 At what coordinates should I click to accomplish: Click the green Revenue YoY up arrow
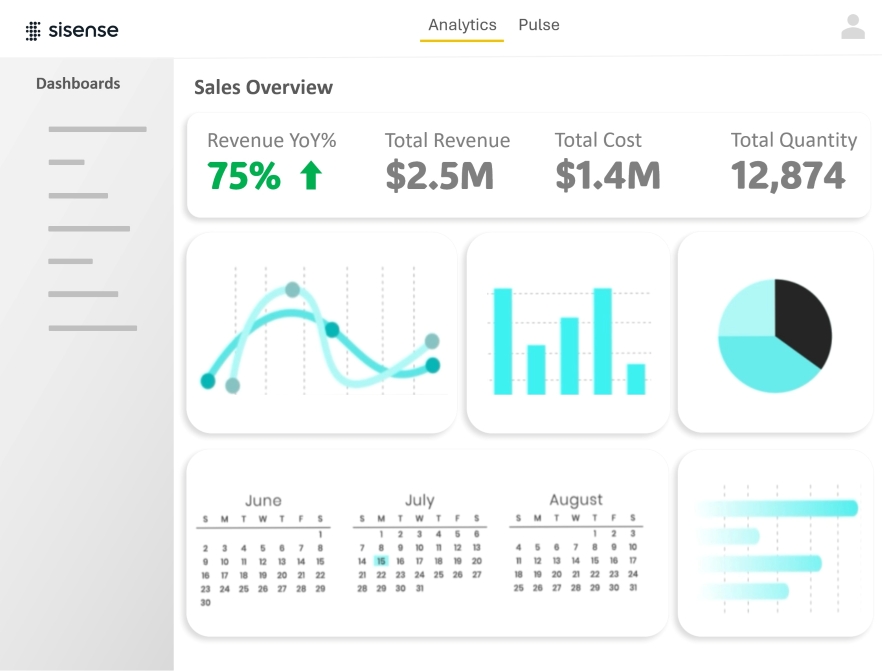pos(311,176)
